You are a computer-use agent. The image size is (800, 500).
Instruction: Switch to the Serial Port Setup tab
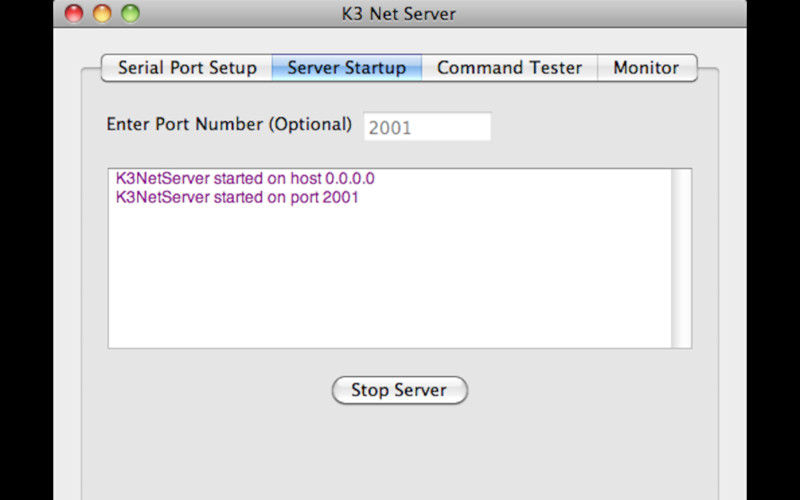tap(187, 68)
